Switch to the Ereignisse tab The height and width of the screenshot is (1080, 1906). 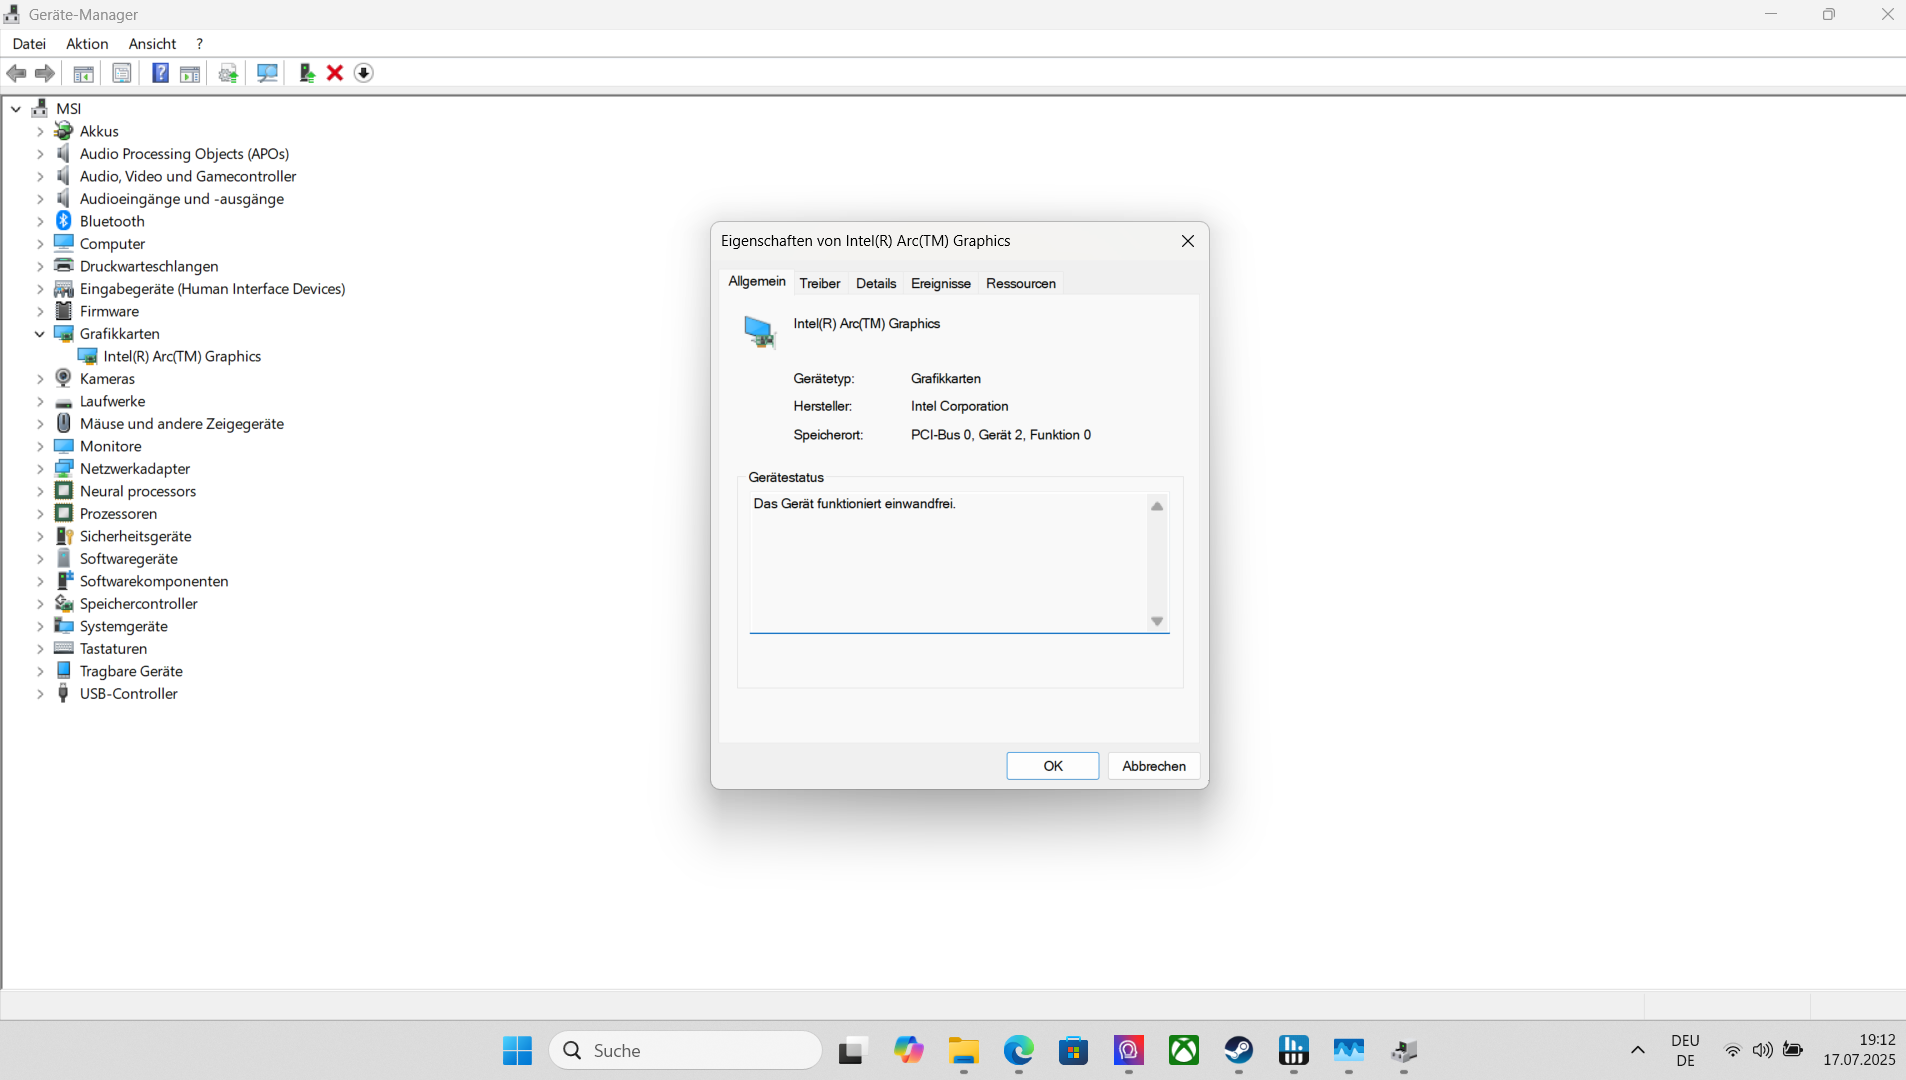[x=941, y=283]
